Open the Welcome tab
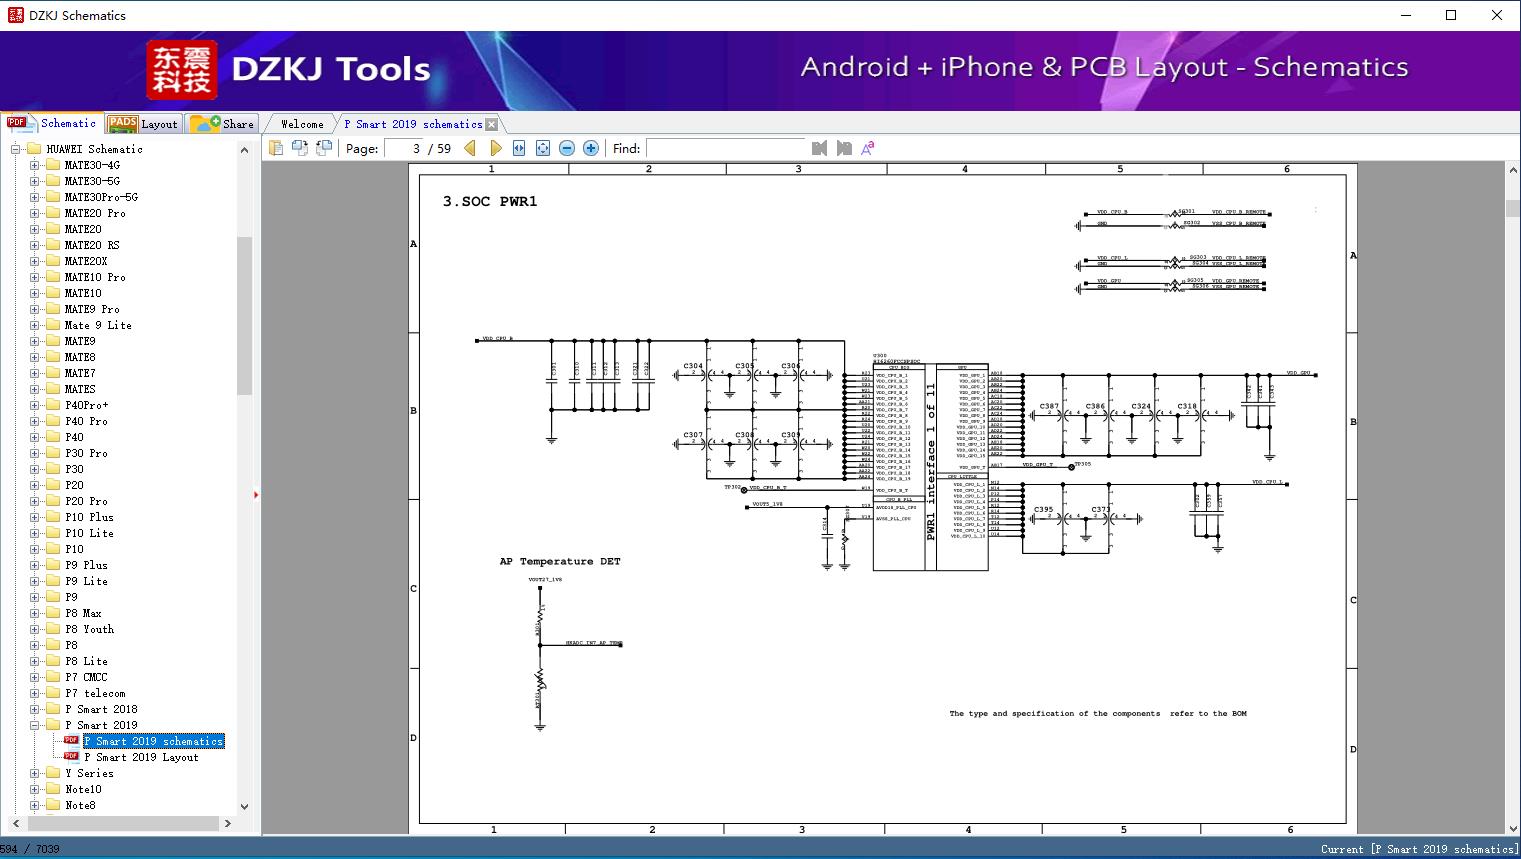Viewport: 1521px width, 859px height. click(302, 124)
